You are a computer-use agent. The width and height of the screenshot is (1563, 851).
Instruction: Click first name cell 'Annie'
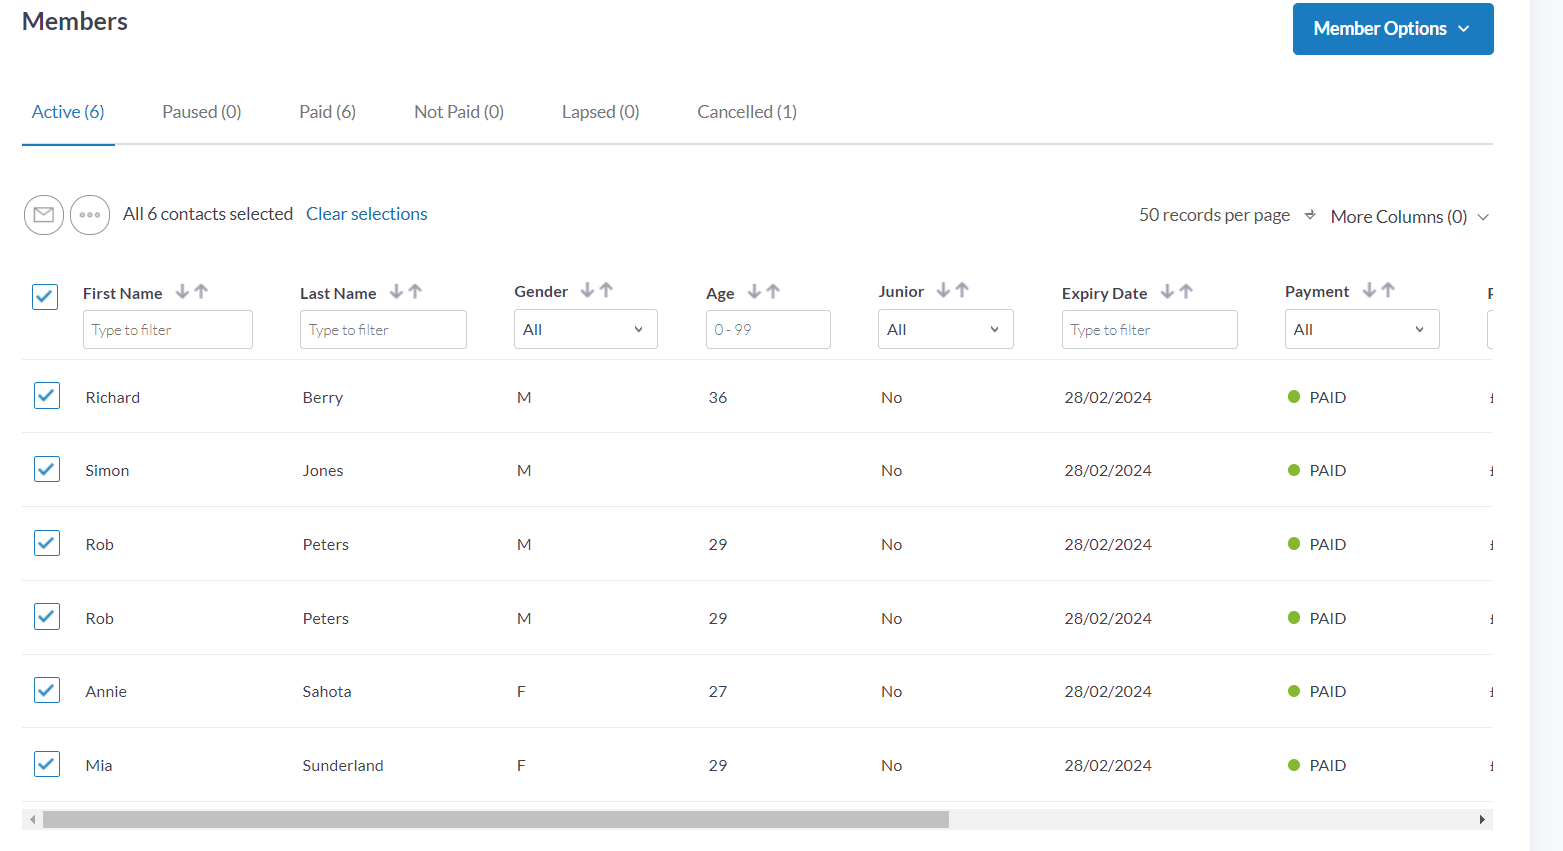point(106,691)
